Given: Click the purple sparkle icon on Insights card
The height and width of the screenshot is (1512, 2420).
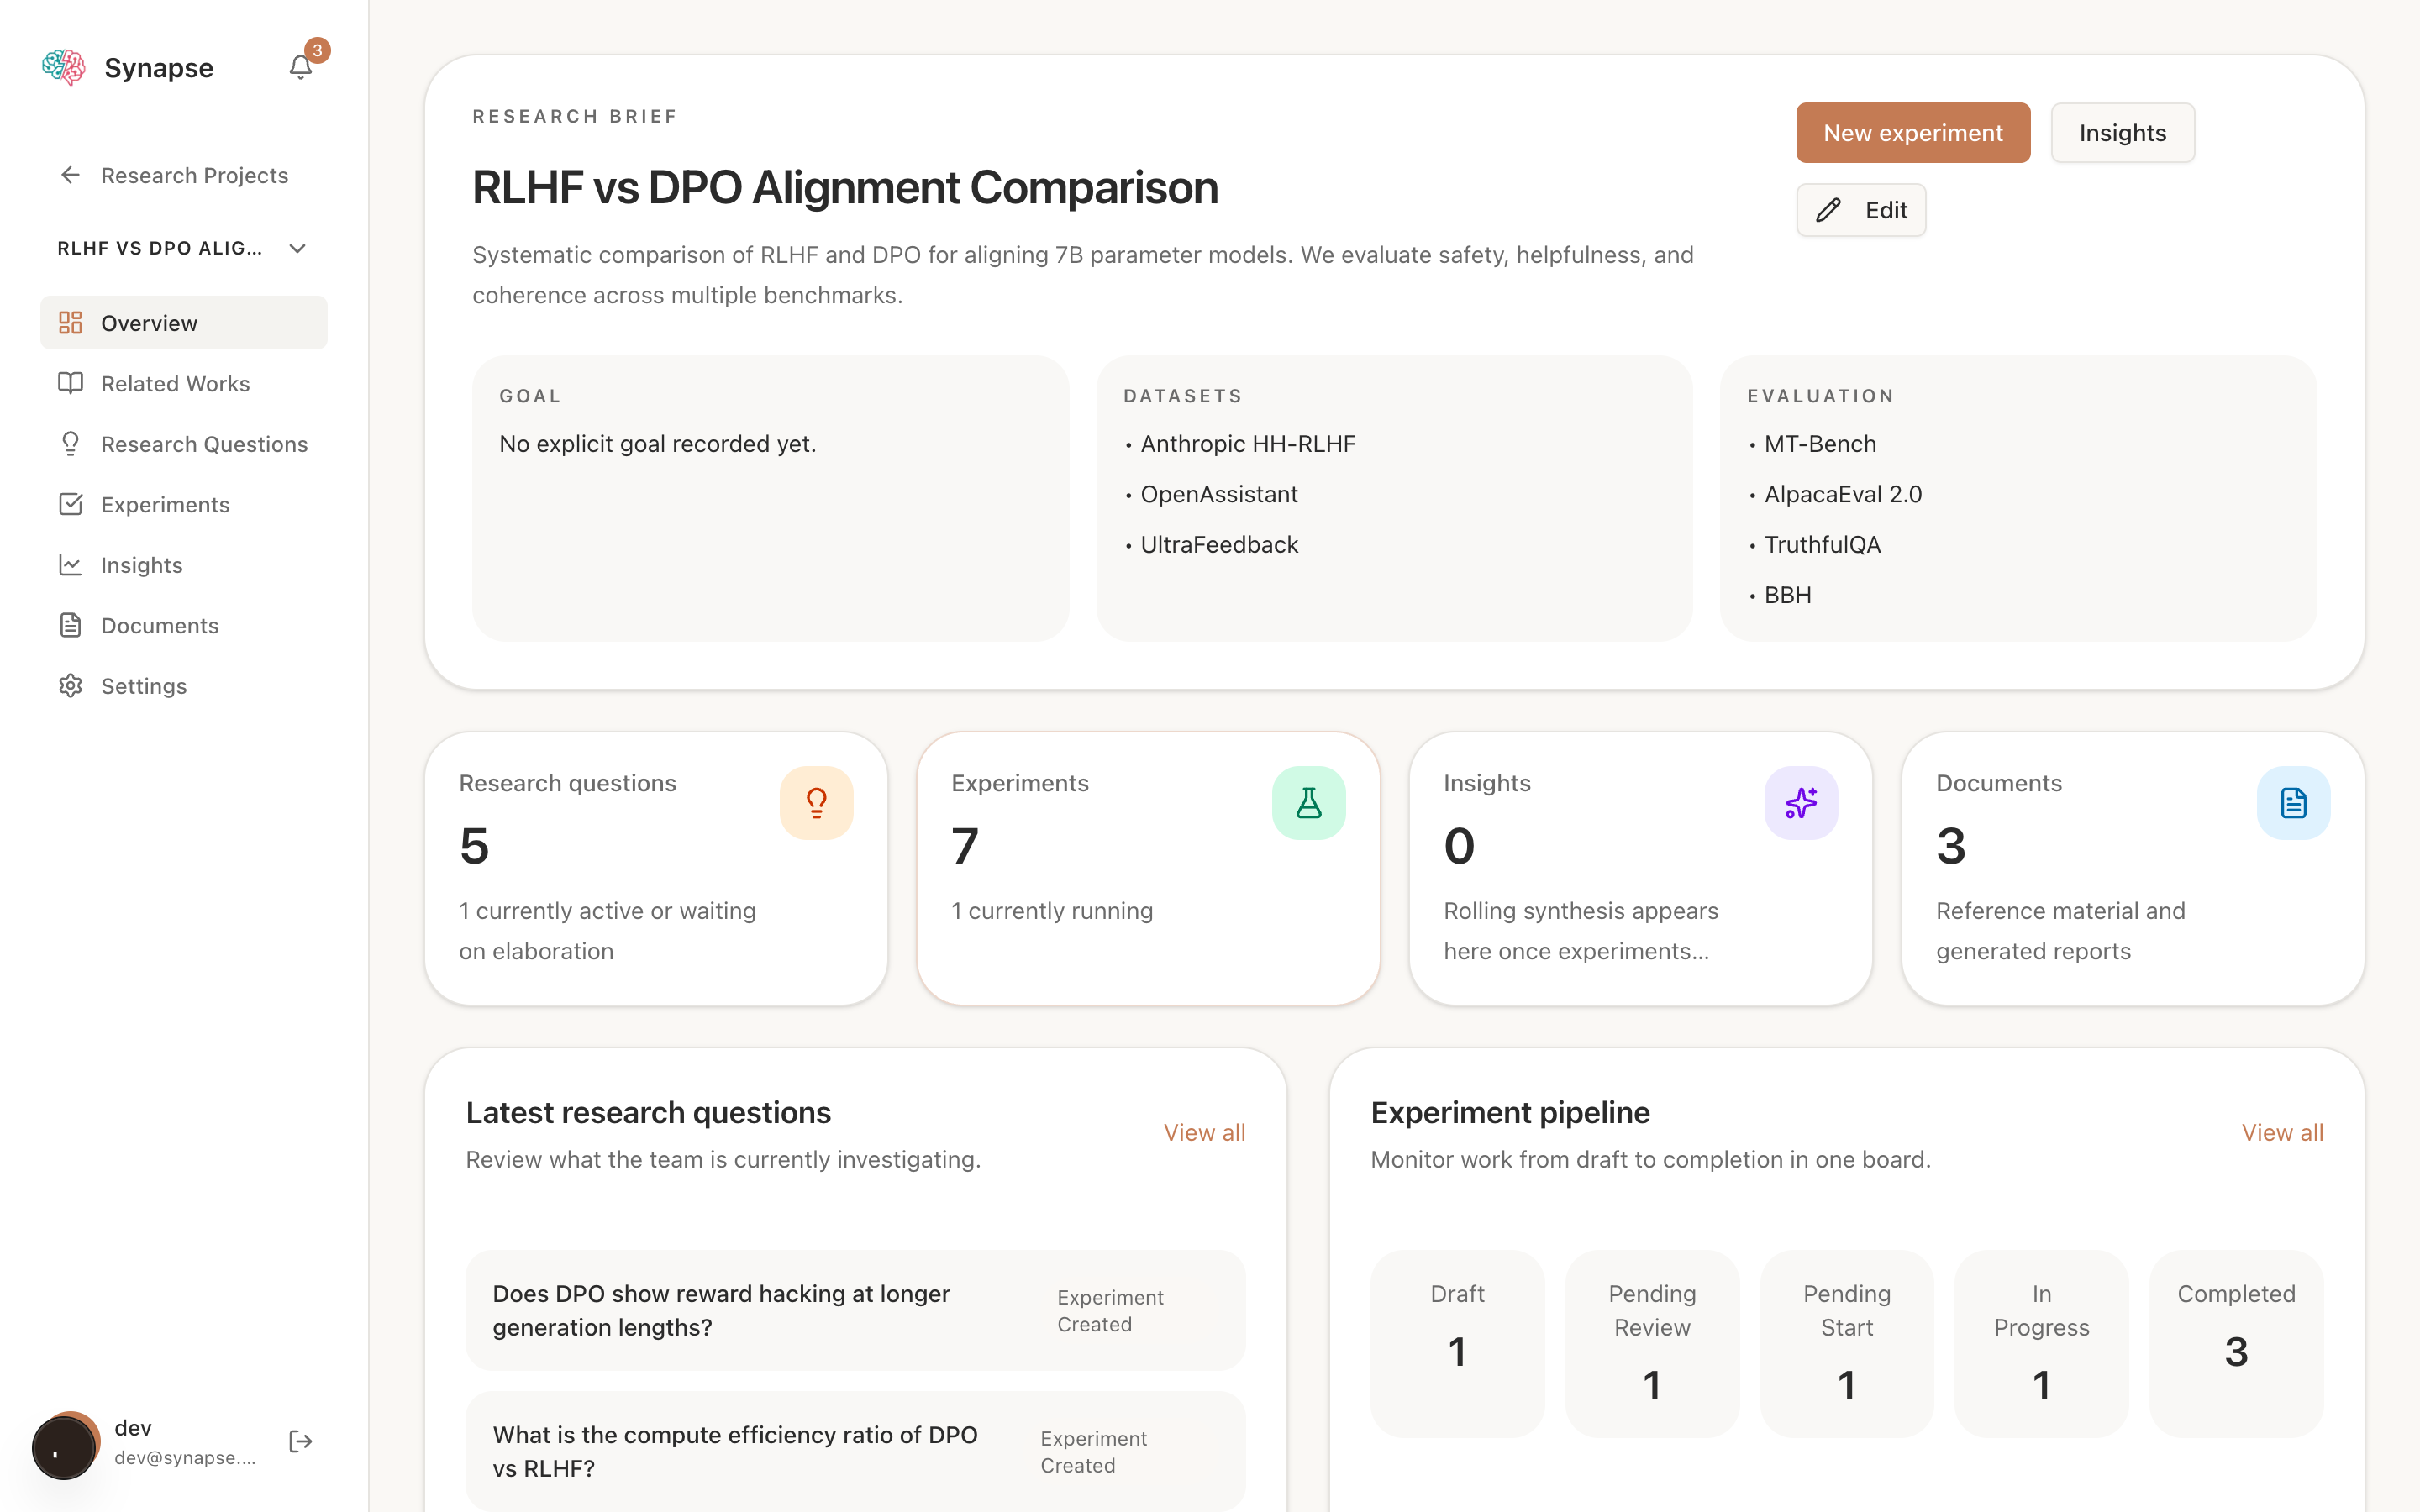Looking at the screenshot, I should (x=1800, y=802).
